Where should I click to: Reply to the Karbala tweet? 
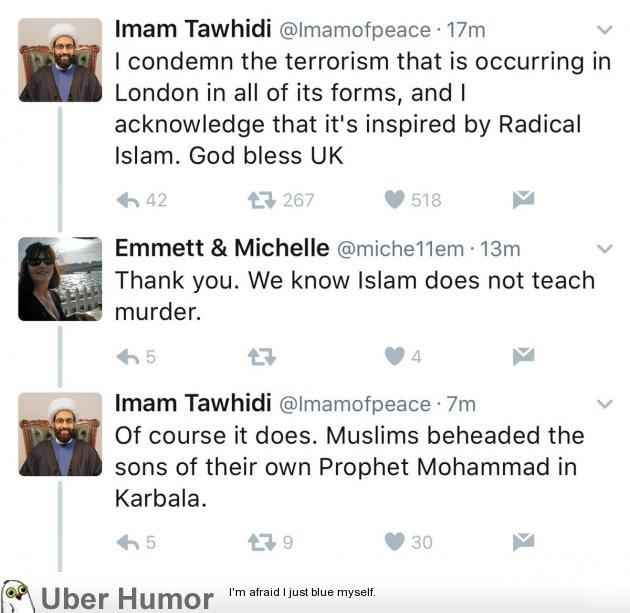[127, 542]
